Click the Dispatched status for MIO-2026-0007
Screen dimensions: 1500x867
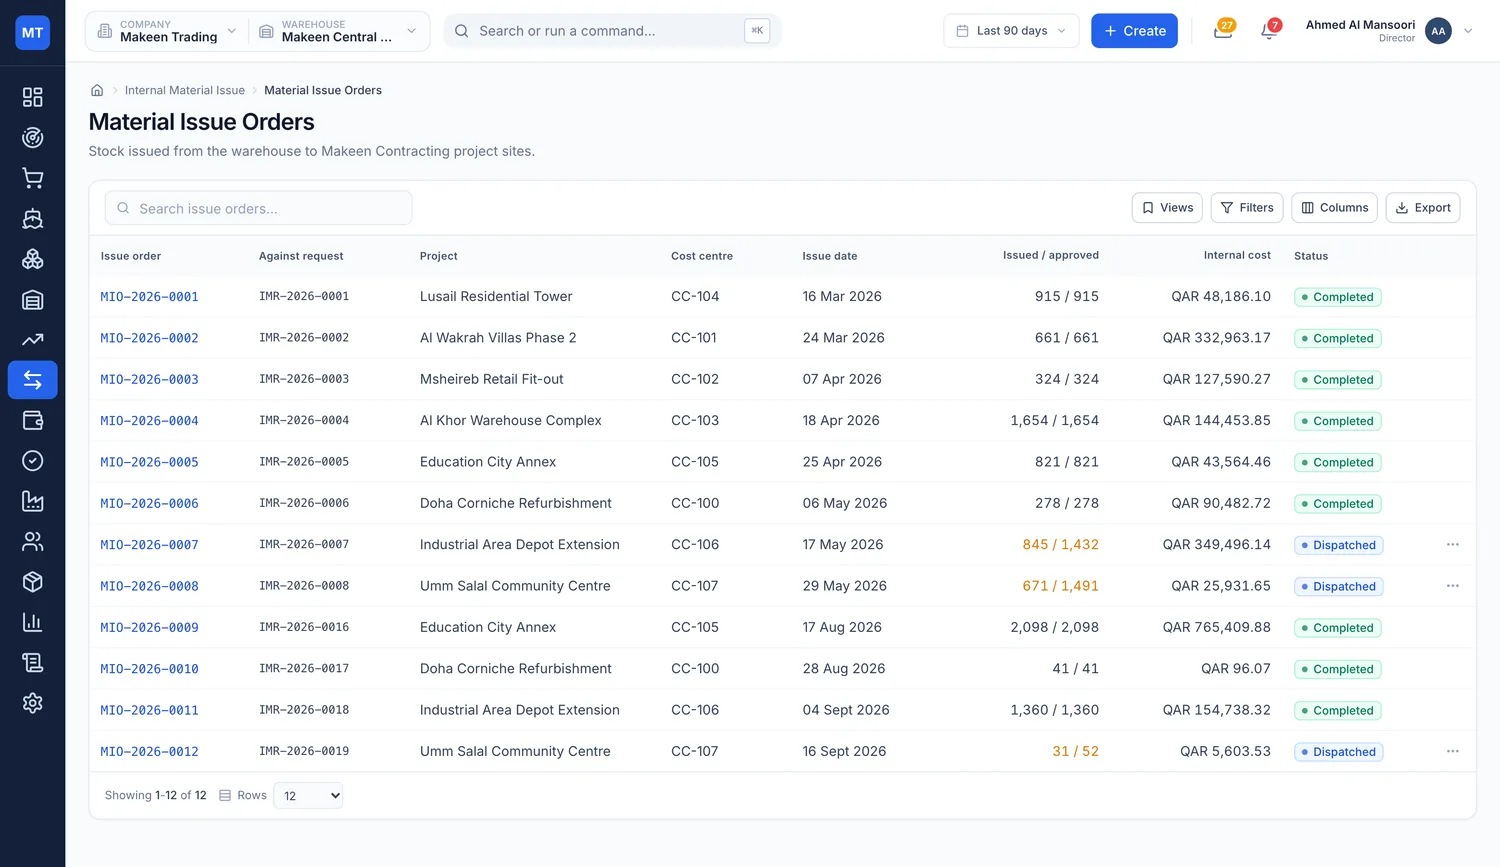coord(1338,545)
